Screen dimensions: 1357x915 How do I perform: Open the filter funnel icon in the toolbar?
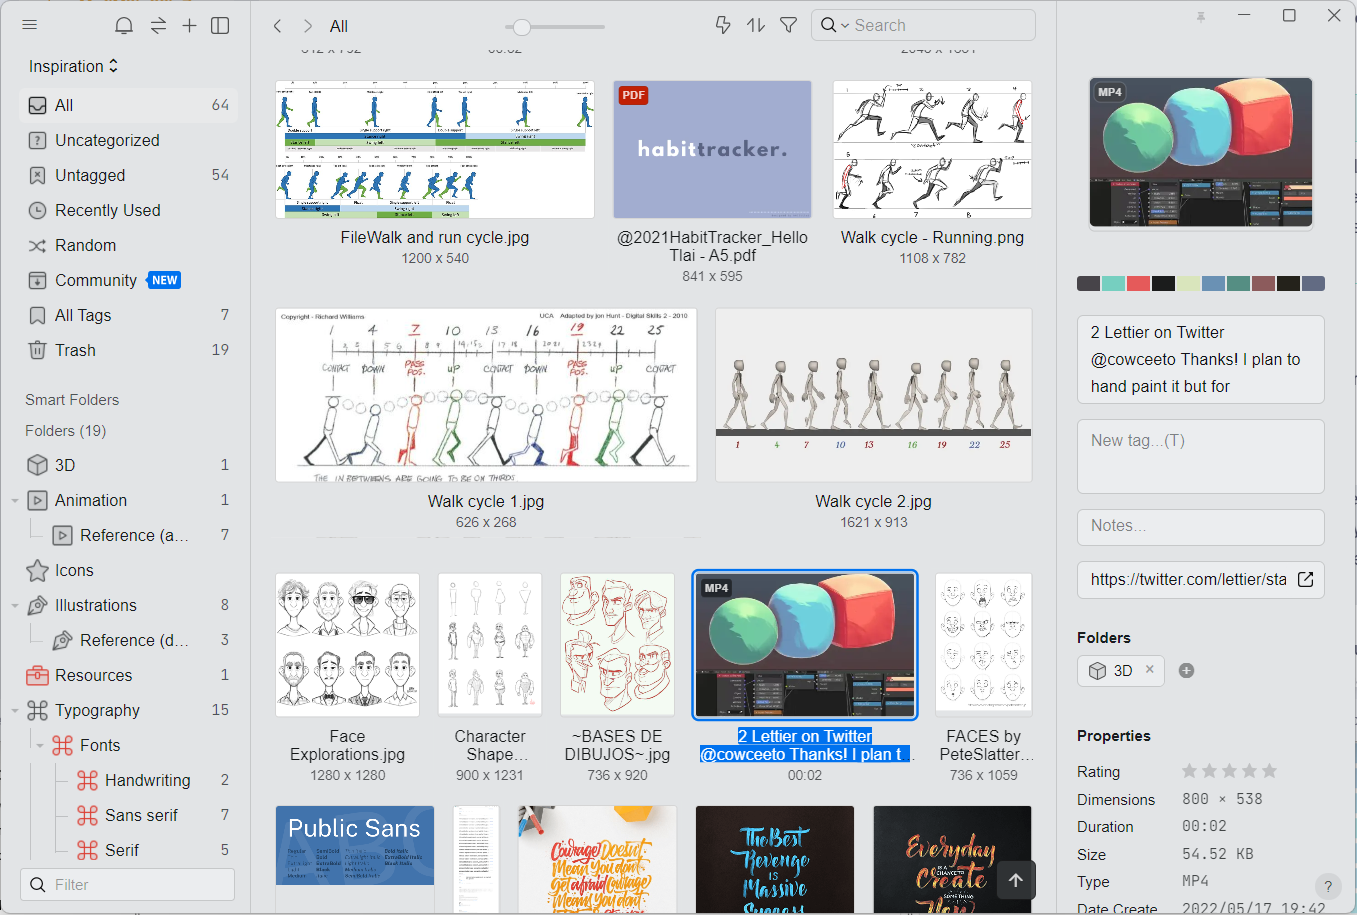point(789,24)
